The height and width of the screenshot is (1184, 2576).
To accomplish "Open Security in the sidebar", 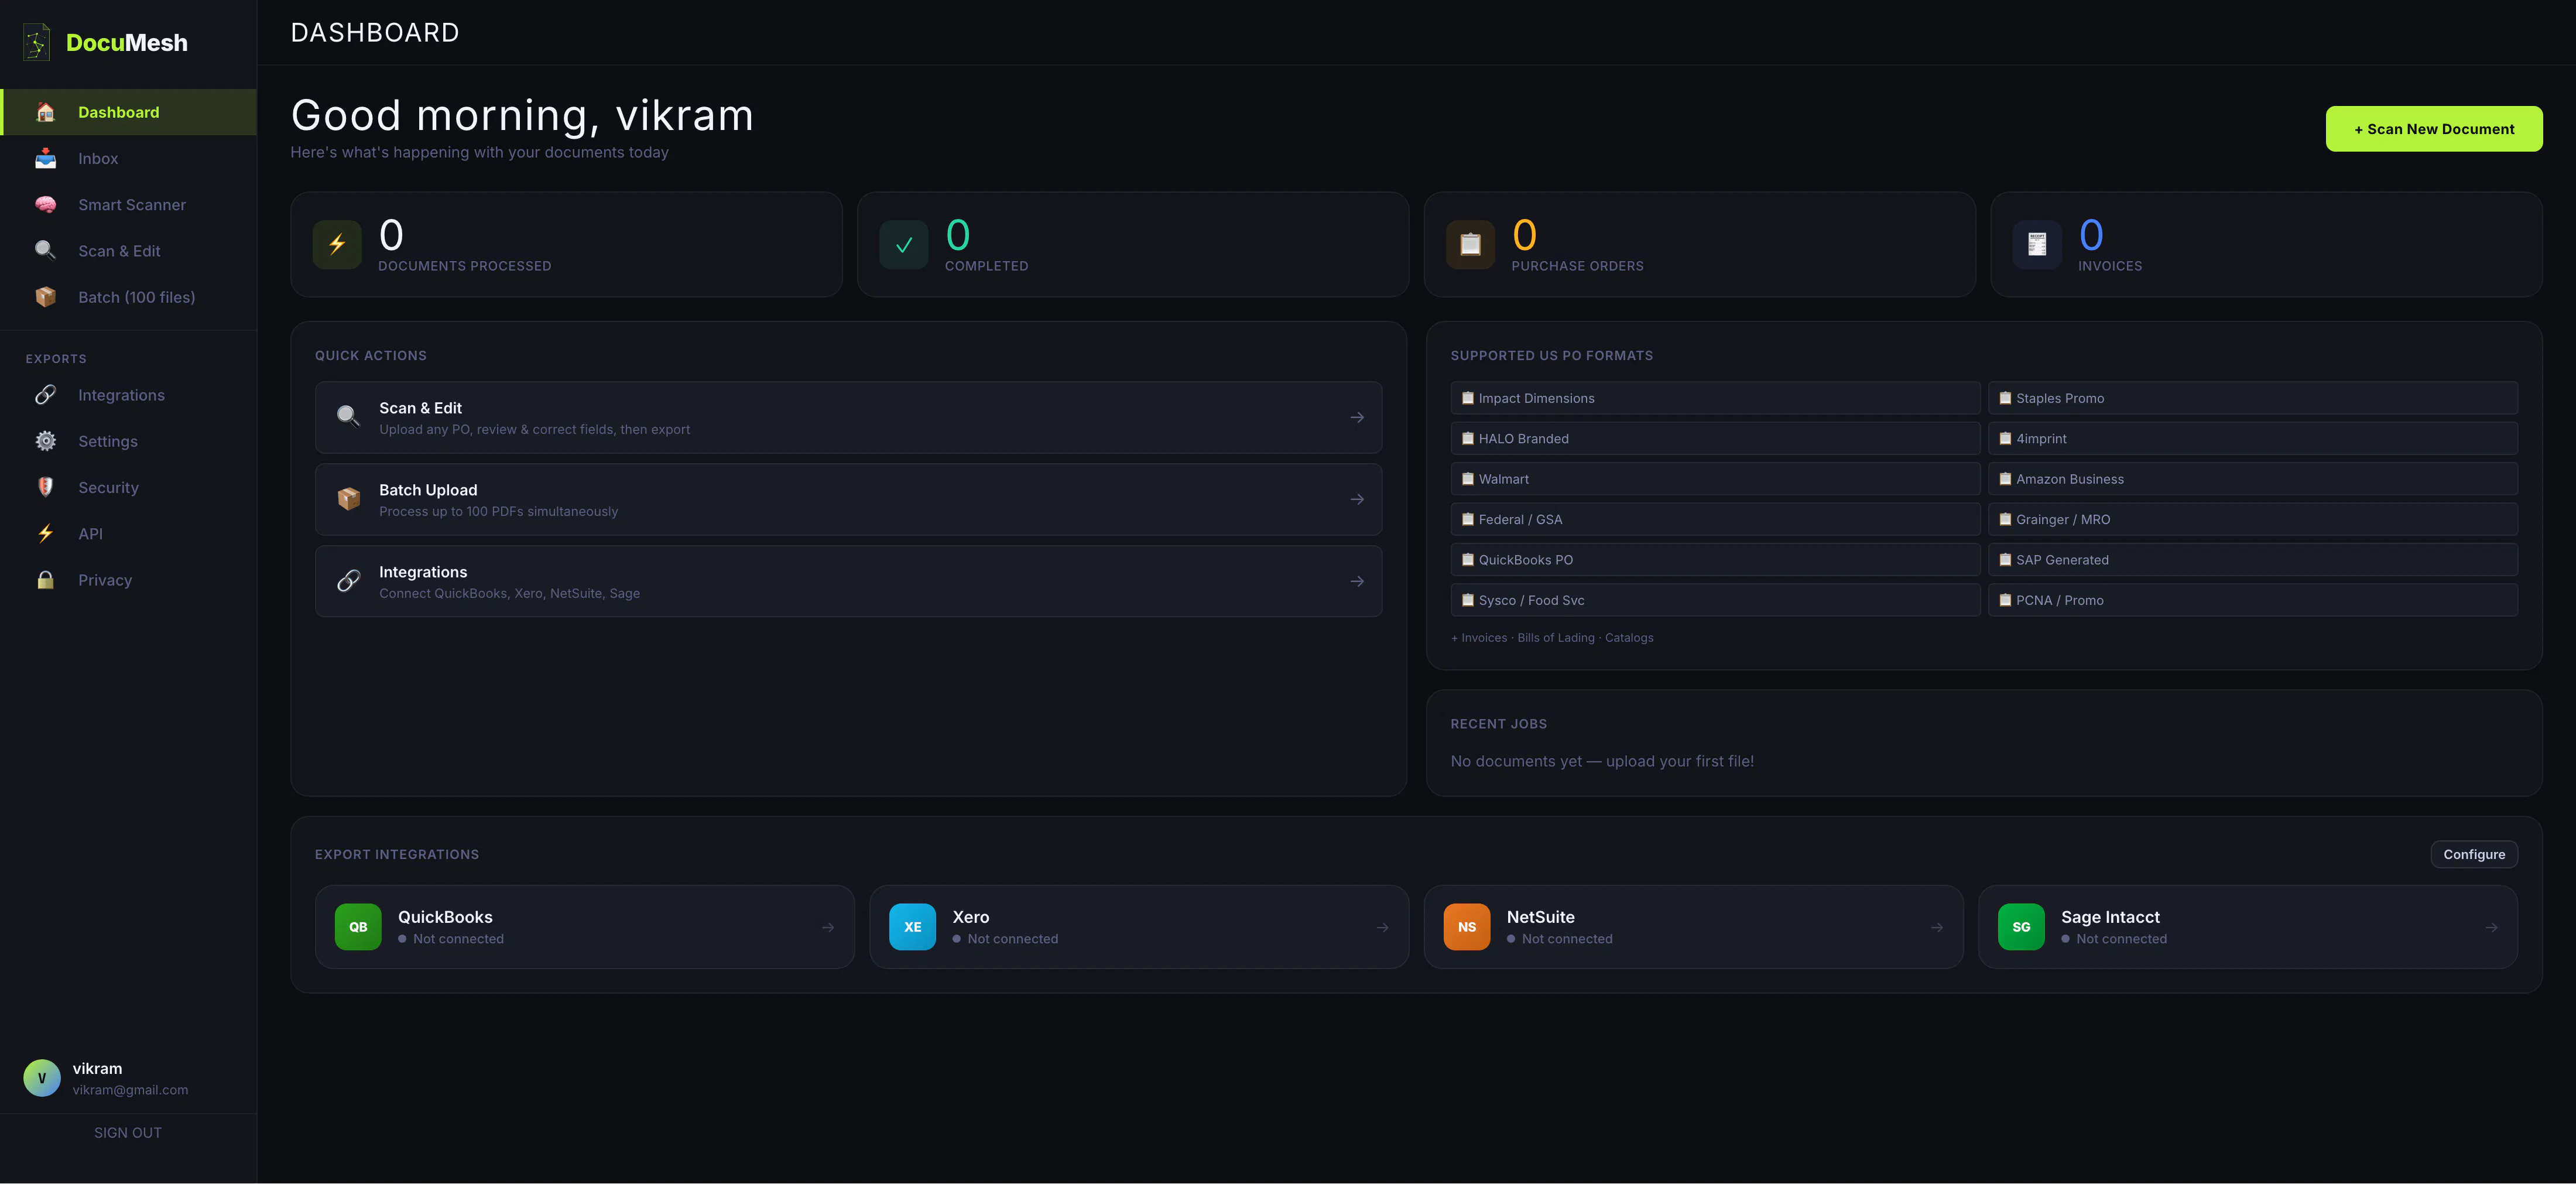I will [129, 487].
